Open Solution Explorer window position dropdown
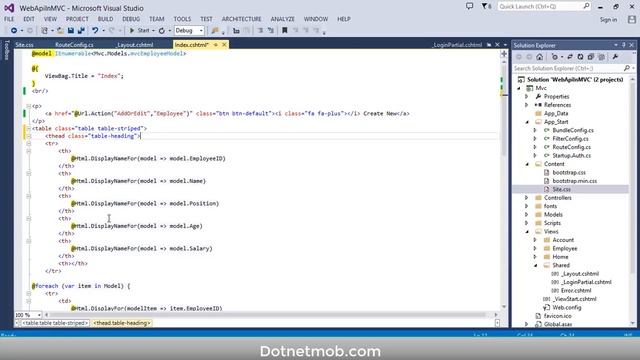This screenshot has height=360, width=640. pos(616,45)
